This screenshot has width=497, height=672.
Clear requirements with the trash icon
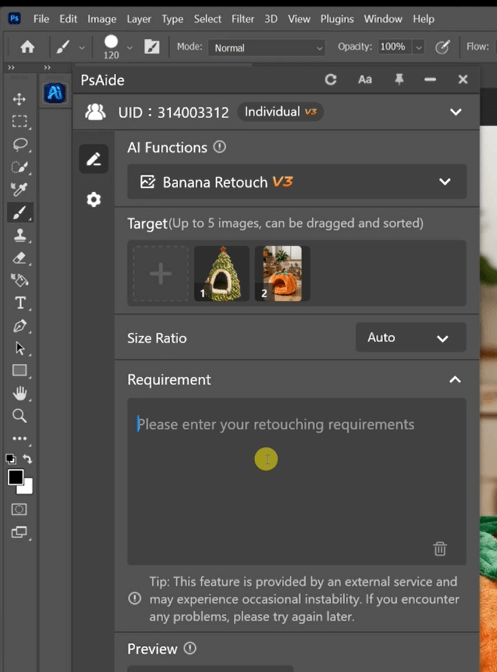[440, 549]
